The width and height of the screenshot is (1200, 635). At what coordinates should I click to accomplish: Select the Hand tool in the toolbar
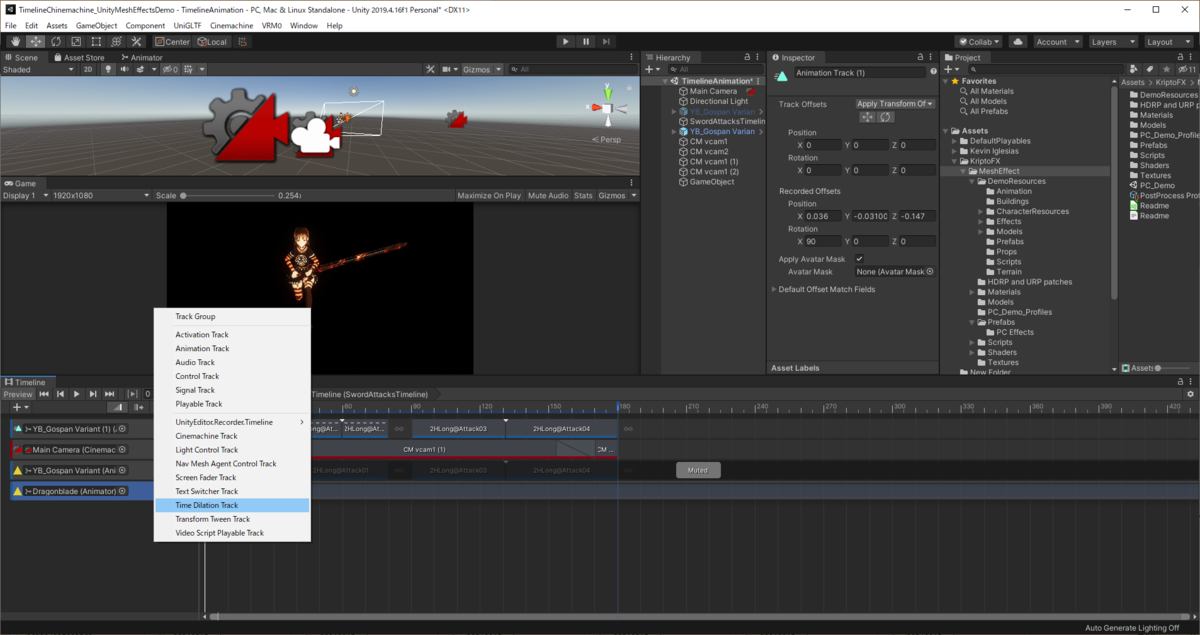[16, 41]
